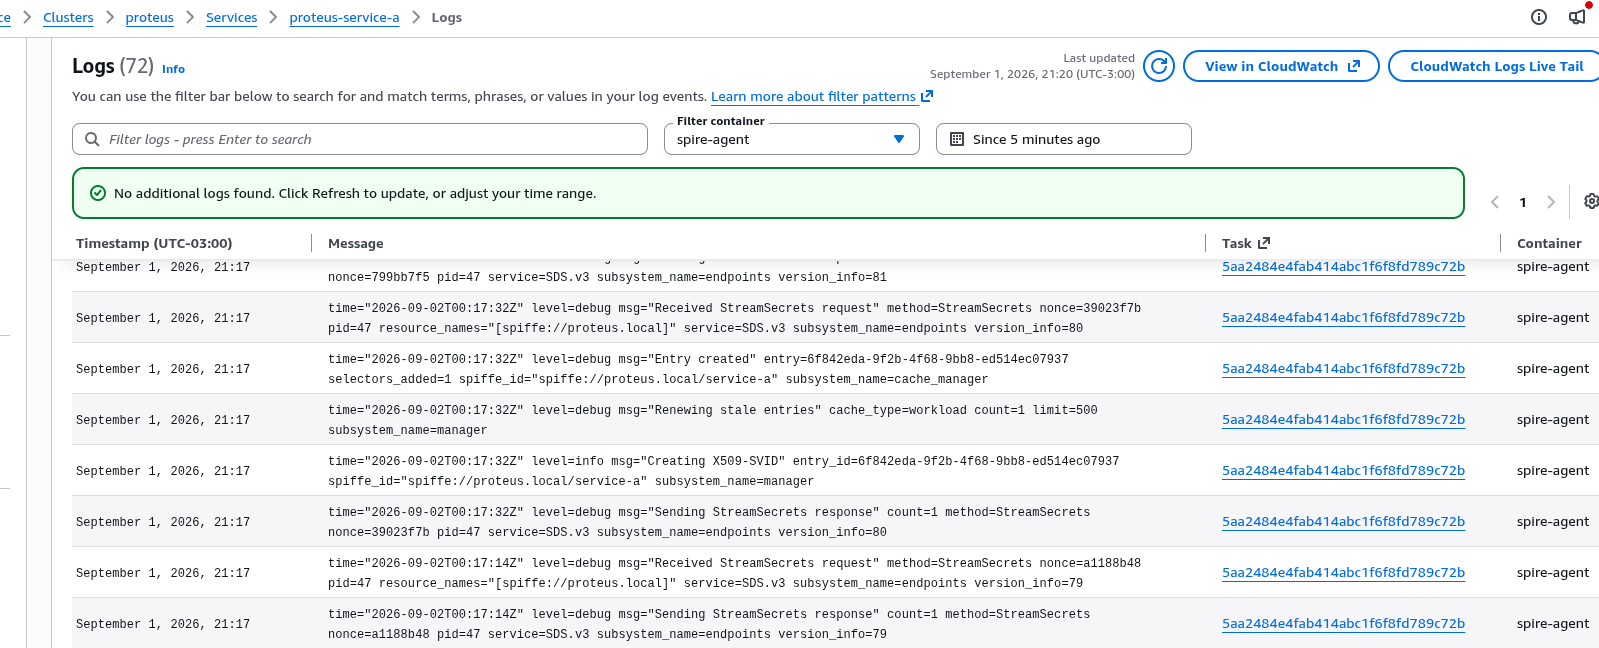Click the green success check icon

click(98, 193)
